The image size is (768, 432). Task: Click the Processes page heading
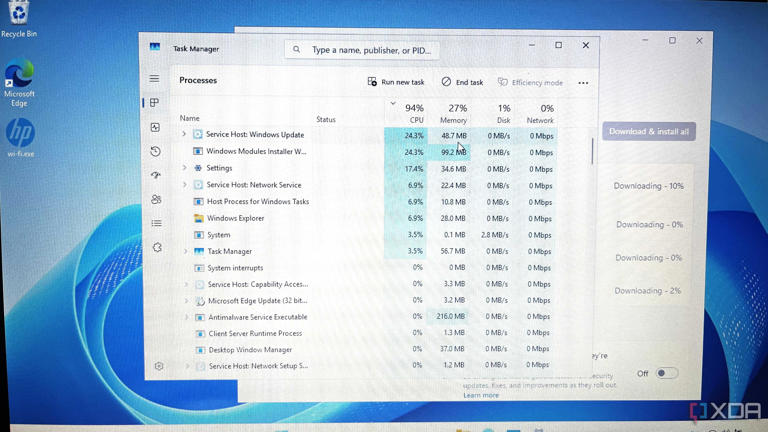(x=198, y=80)
